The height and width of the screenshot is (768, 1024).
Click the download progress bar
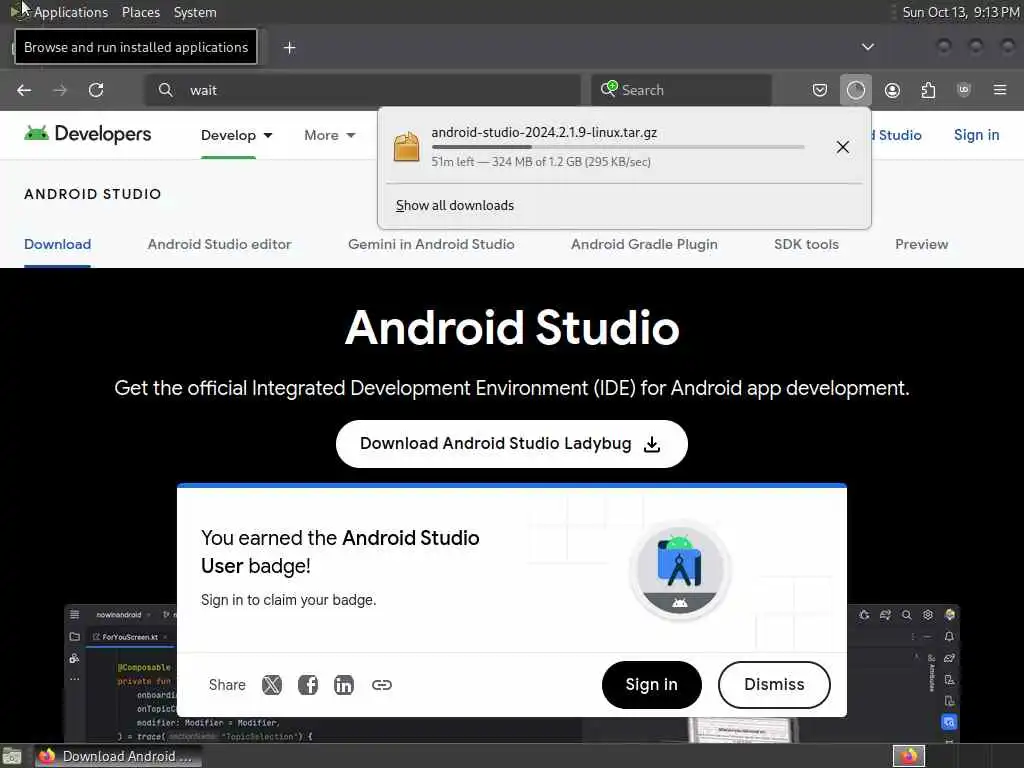tap(618, 147)
